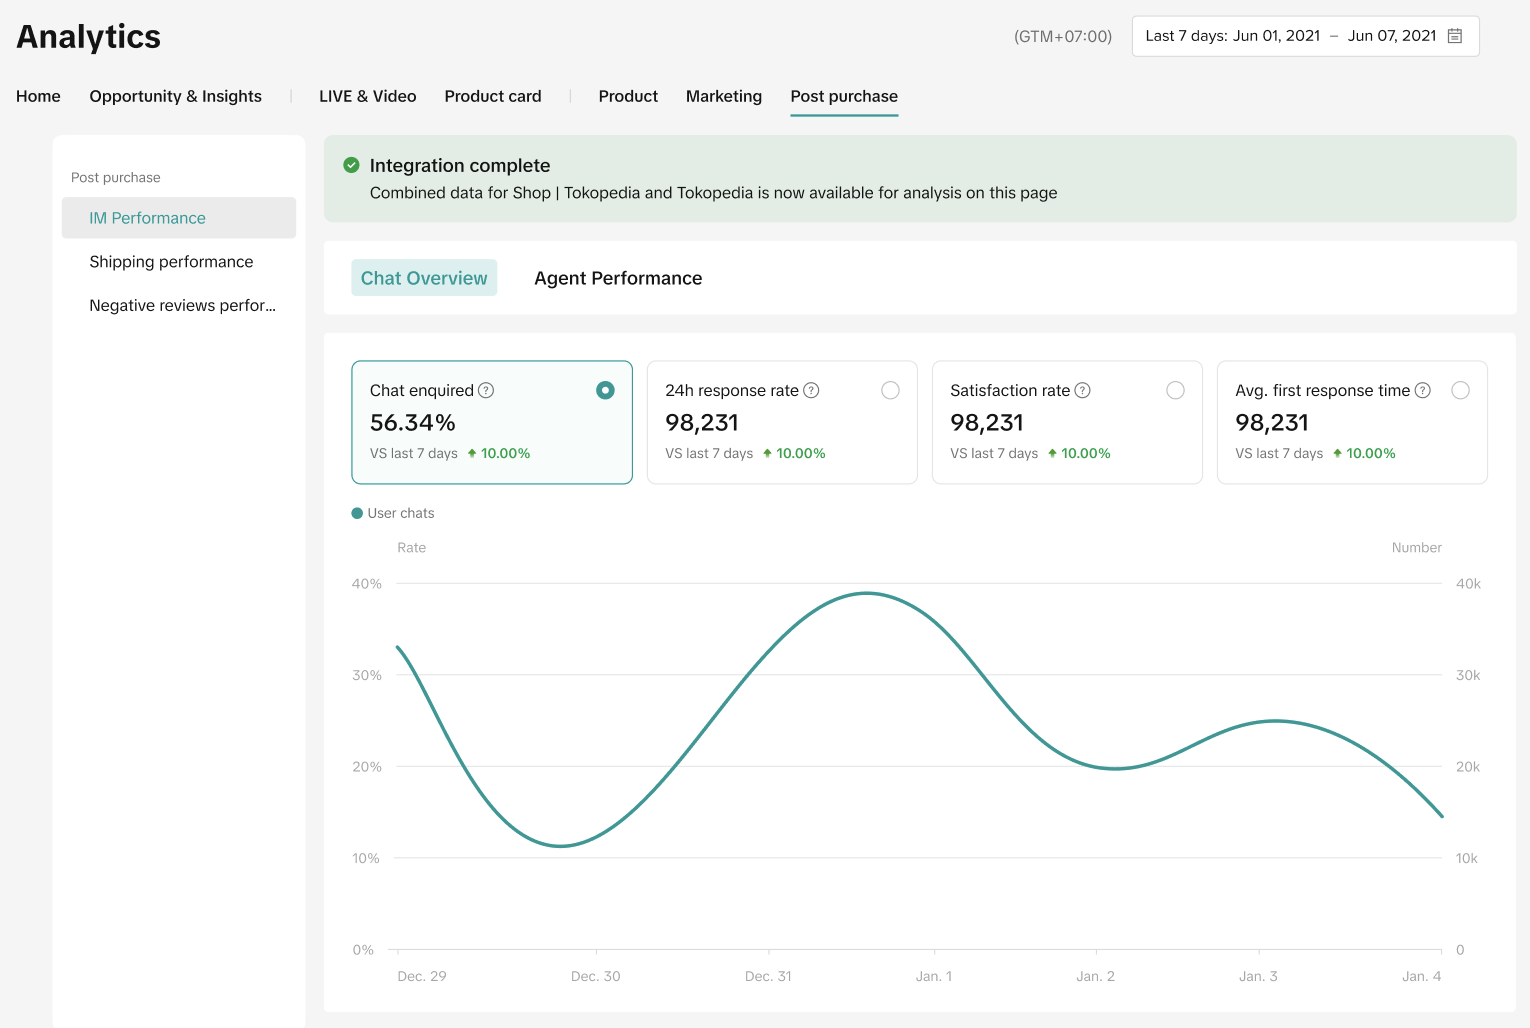Open Shipping performance in the sidebar
This screenshot has height=1028, width=1530.
point(171,262)
